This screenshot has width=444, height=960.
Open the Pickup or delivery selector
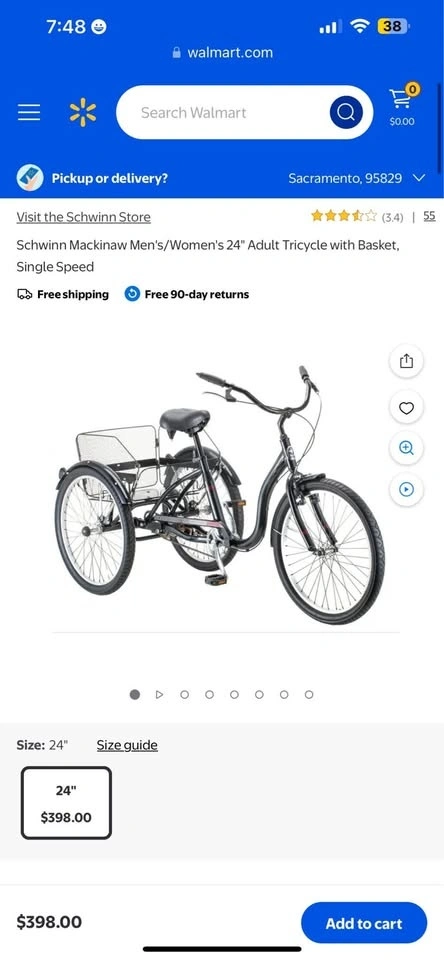click(x=92, y=178)
